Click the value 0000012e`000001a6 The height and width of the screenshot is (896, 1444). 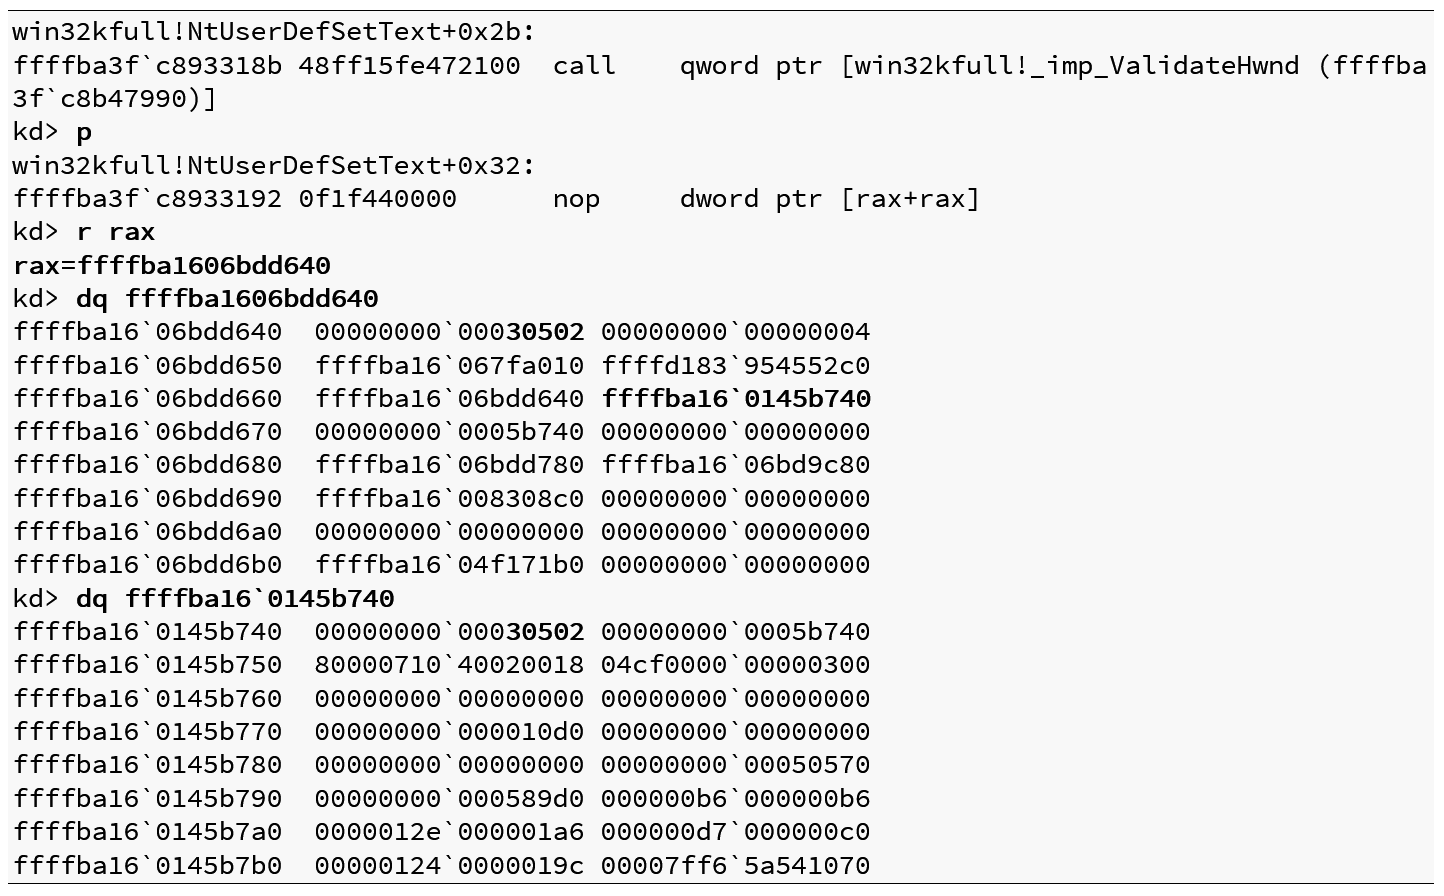click(x=449, y=831)
